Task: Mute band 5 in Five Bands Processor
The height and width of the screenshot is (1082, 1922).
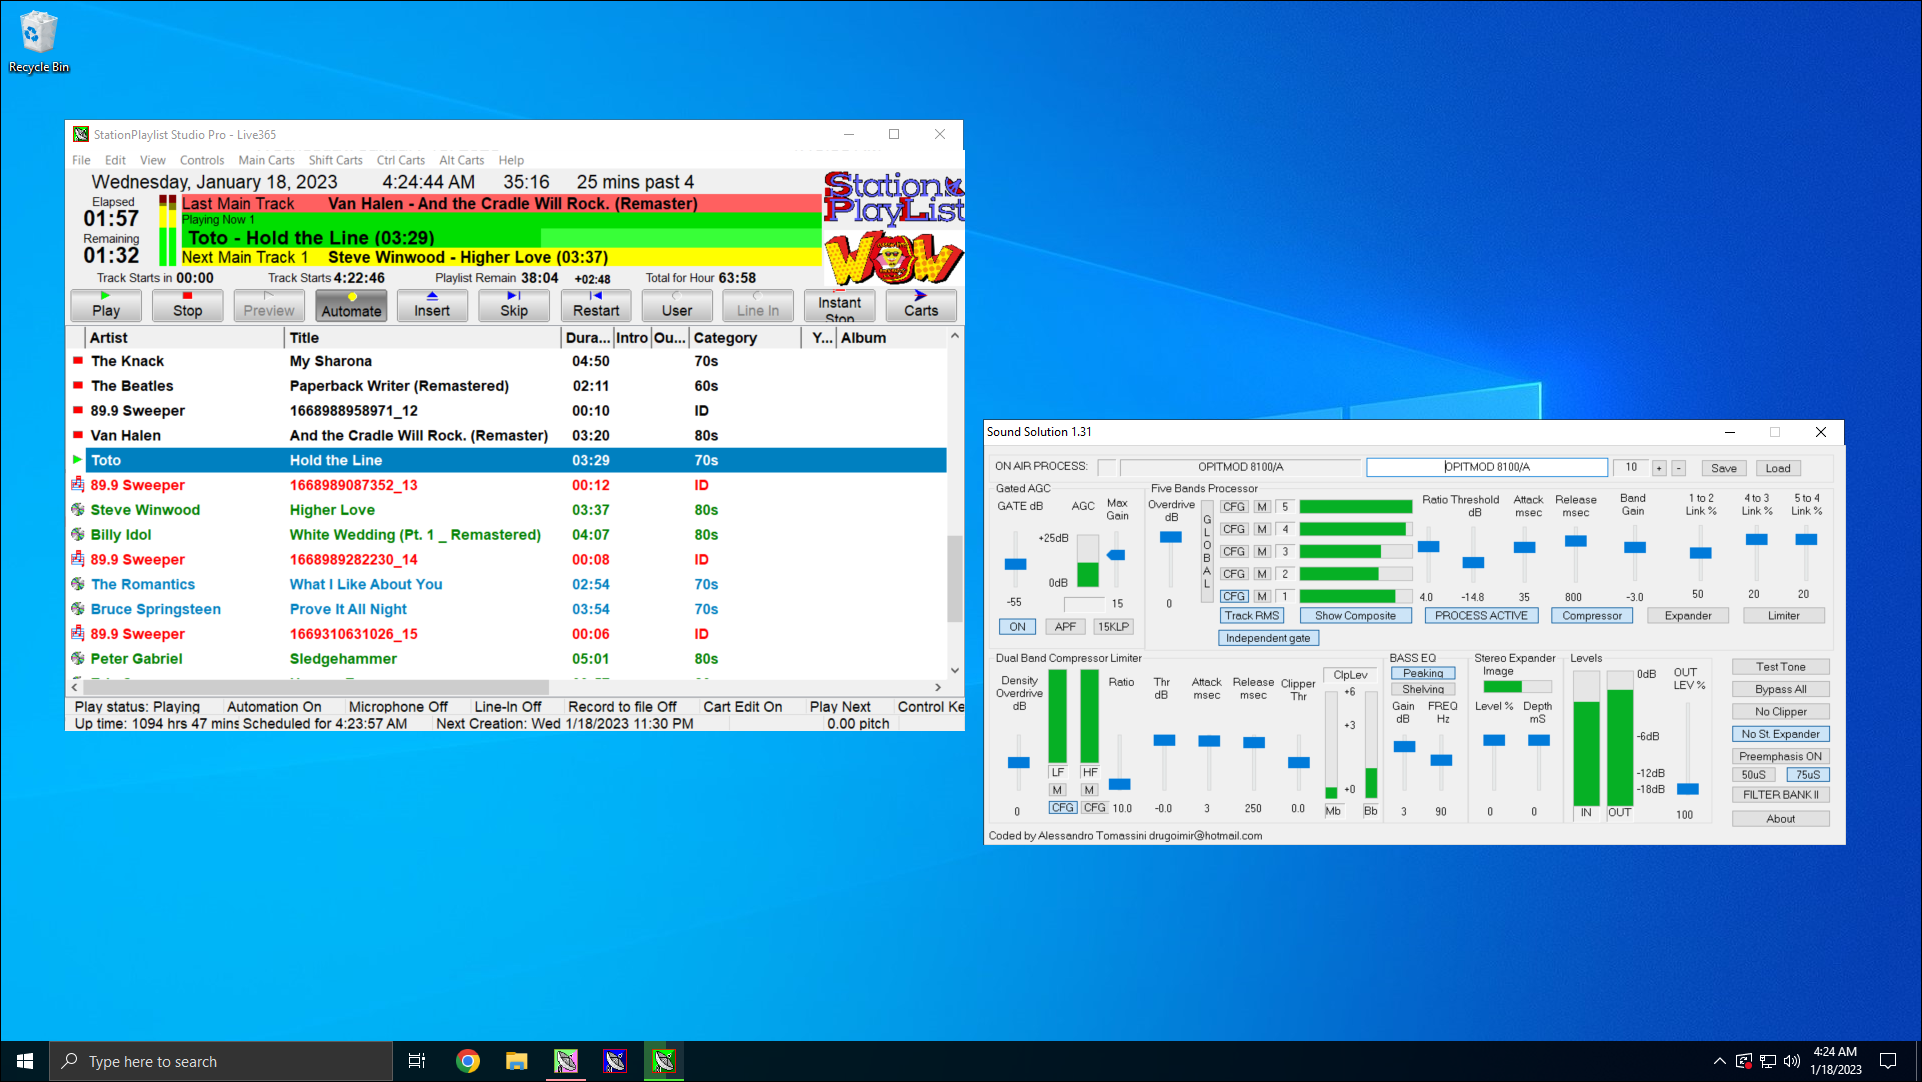Action: [x=1261, y=506]
